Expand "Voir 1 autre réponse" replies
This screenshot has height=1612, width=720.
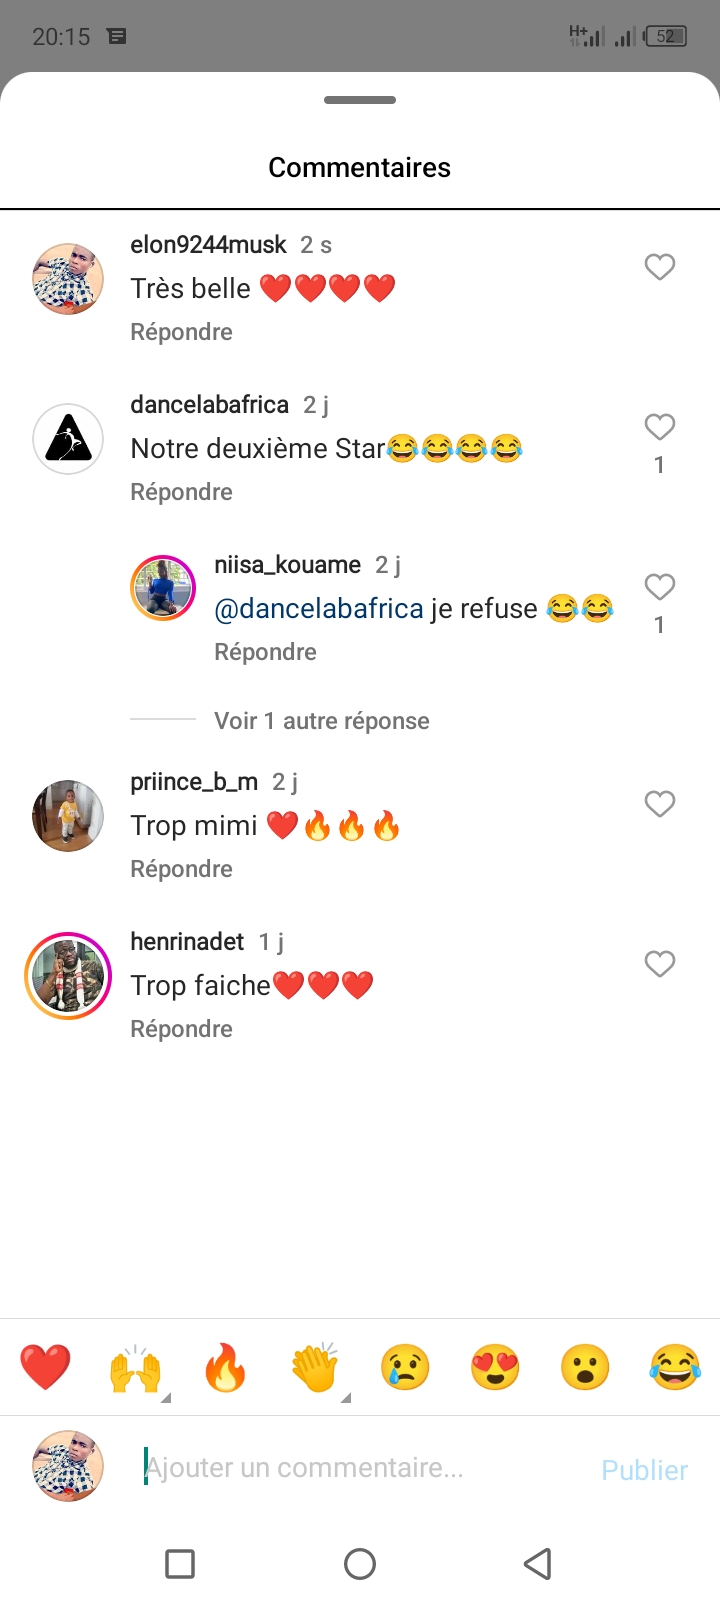click(x=321, y=721)
